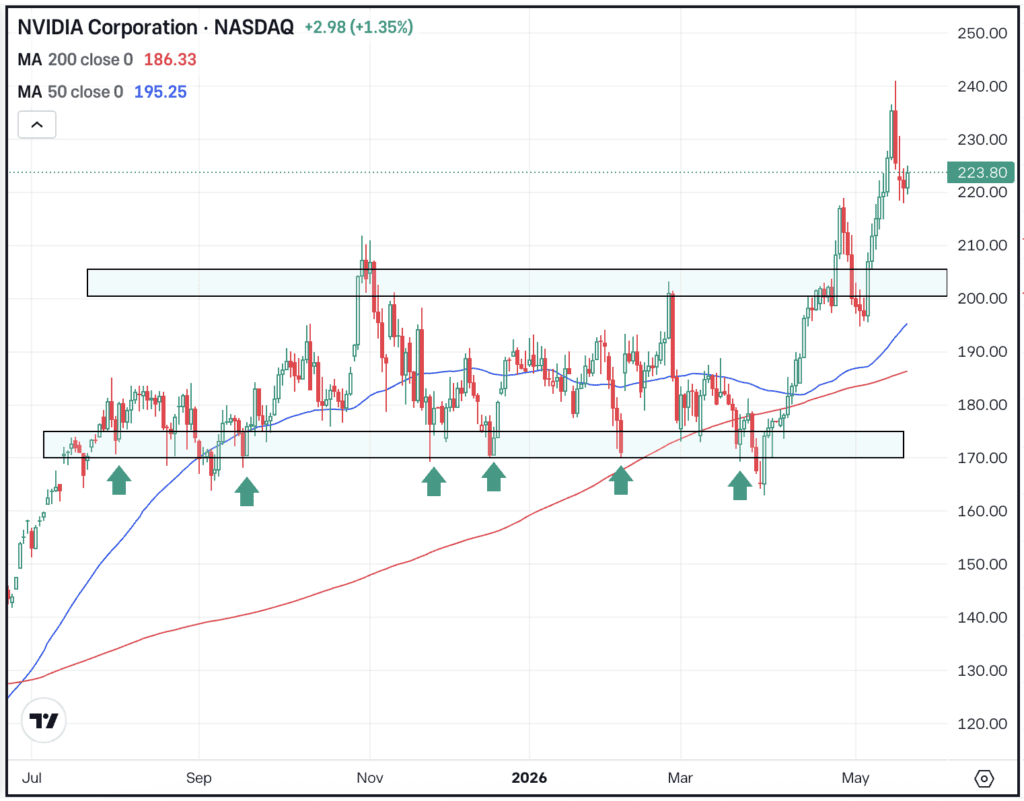Click the 150.00 price axis label

pyautogui.click(x=982, y=564)
